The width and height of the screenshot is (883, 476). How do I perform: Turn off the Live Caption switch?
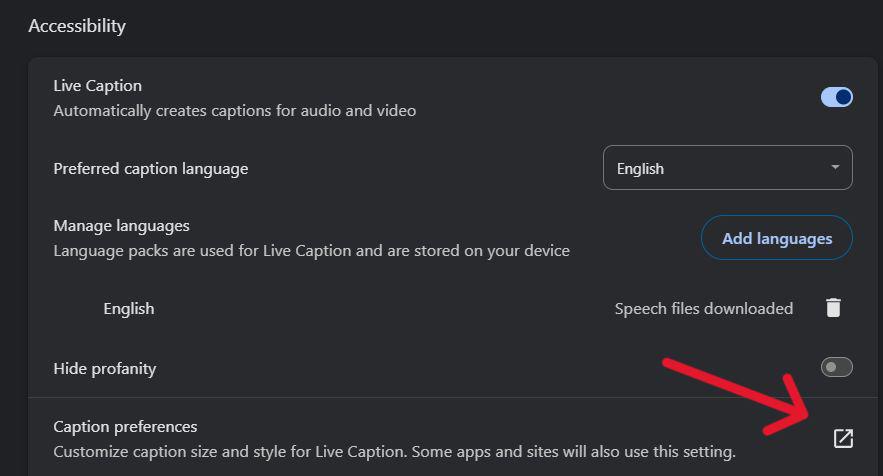tap(836, 97)
